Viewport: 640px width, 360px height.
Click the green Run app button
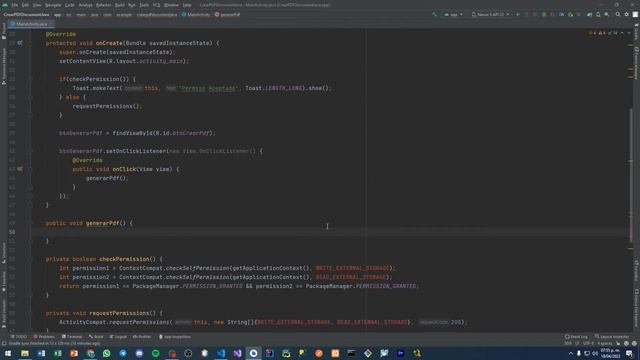coord(518,14)
